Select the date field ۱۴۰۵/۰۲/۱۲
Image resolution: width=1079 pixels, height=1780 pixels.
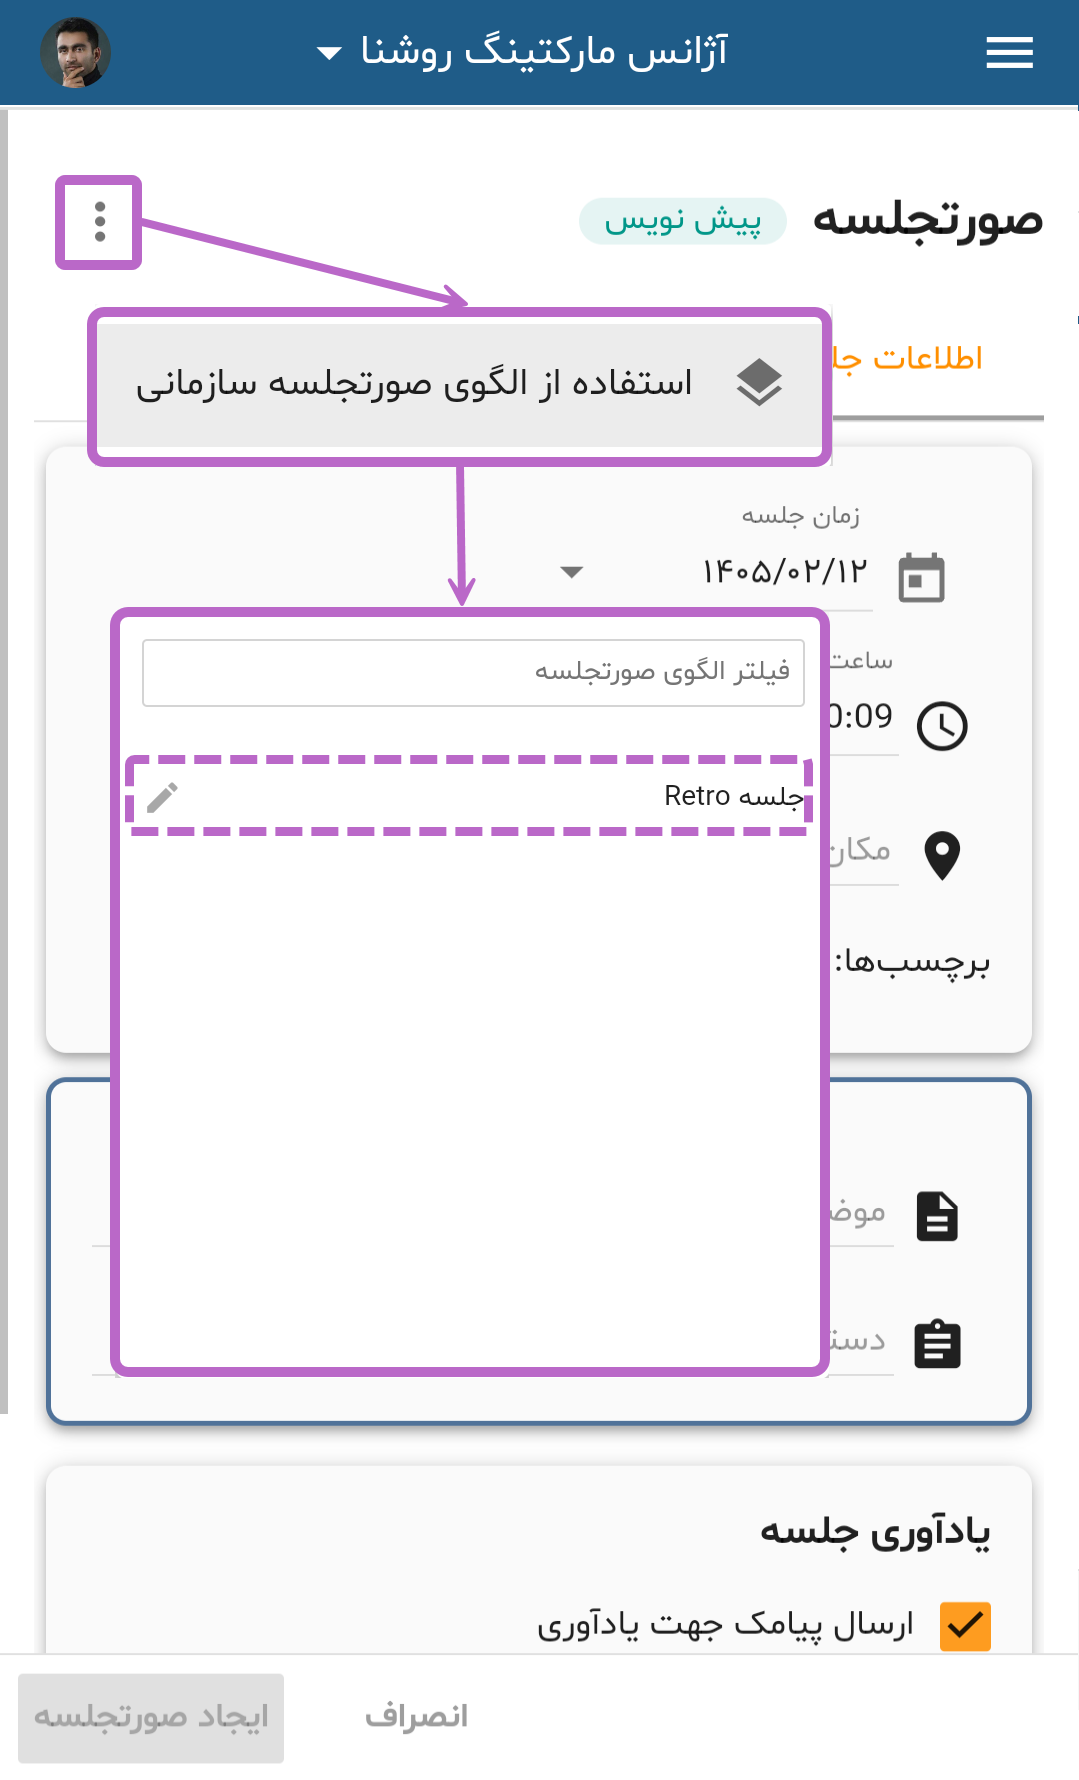784,572
